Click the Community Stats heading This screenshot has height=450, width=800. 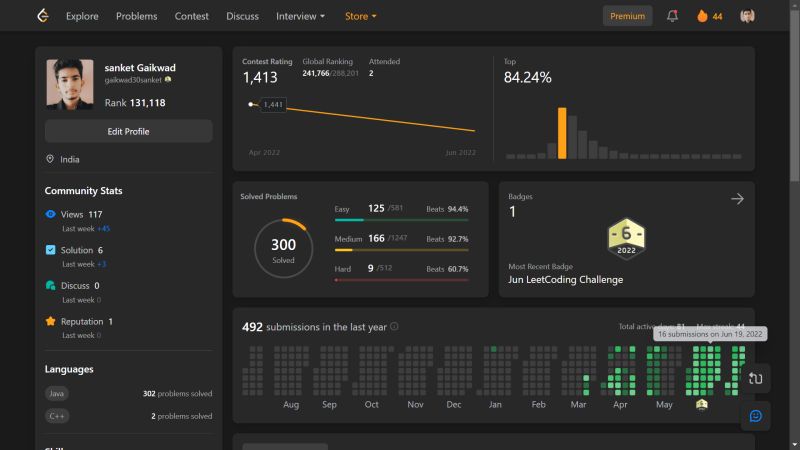[x=84, y=191]
